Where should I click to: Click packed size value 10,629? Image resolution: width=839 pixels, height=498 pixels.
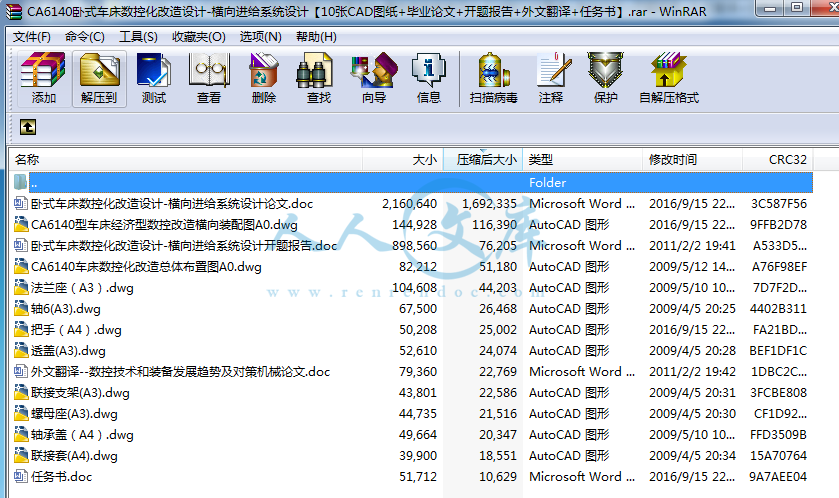pyautogui.click(x=498, y=476)
